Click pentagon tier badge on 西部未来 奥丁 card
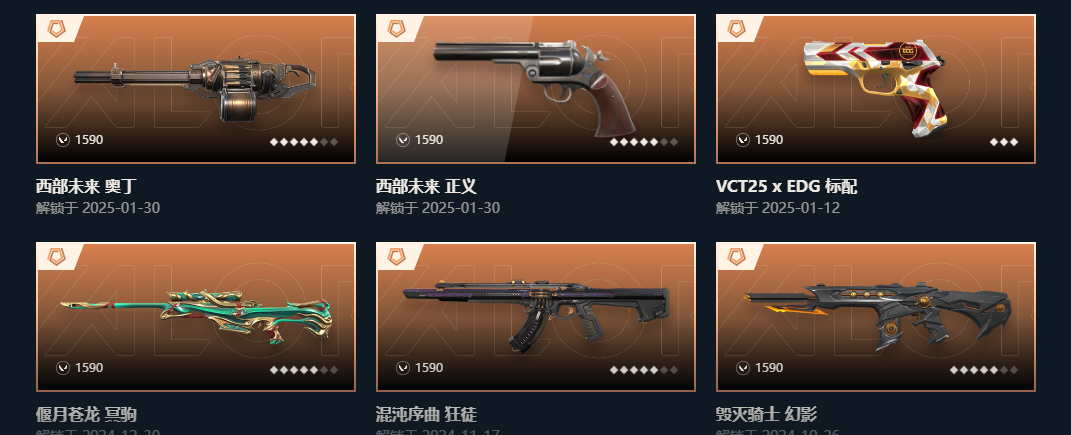 point(57,29)
